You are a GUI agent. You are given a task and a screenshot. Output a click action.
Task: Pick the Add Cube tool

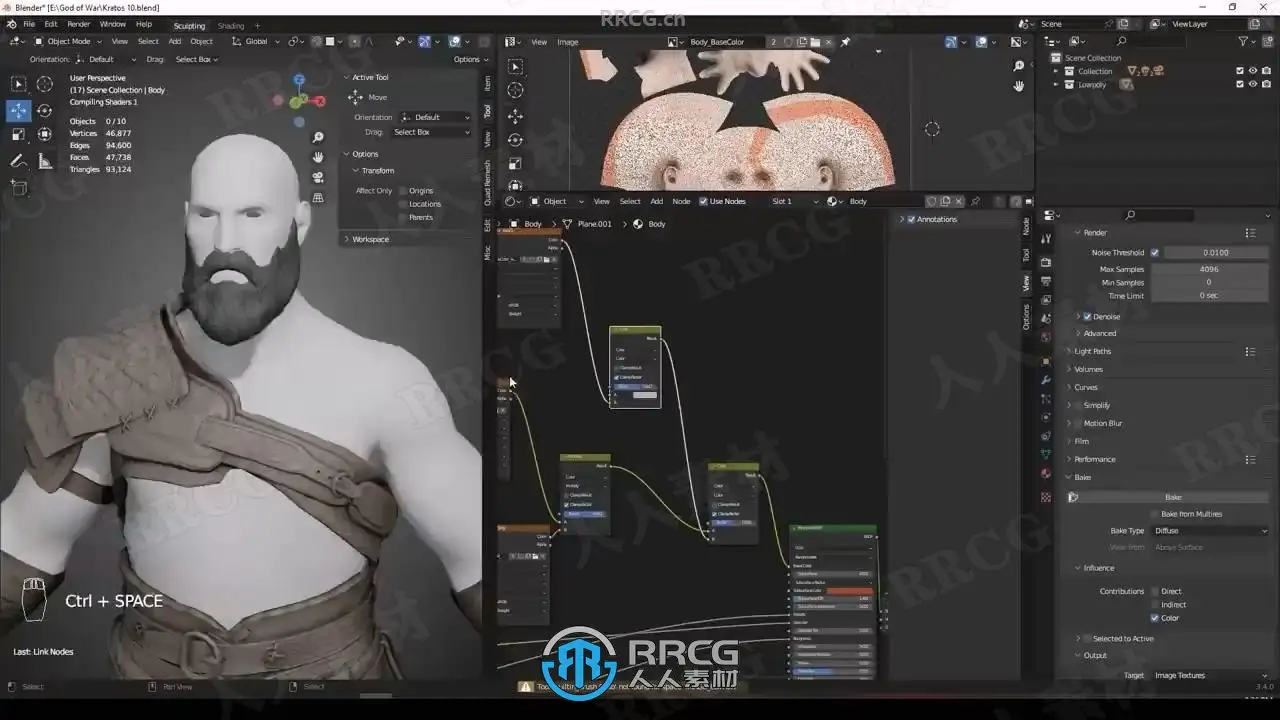tap(19, 186)
